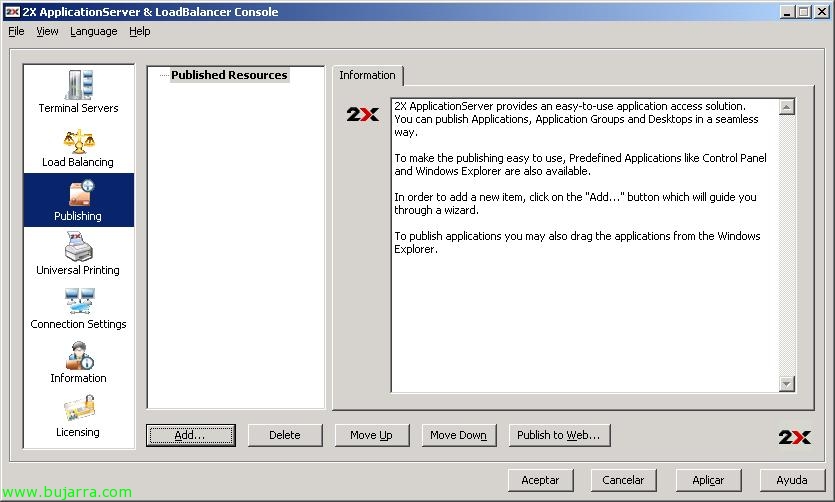Open the Information person icon in sidebar
The height and width of the screenshot is (502, 835).
click(x=79, y=355)
